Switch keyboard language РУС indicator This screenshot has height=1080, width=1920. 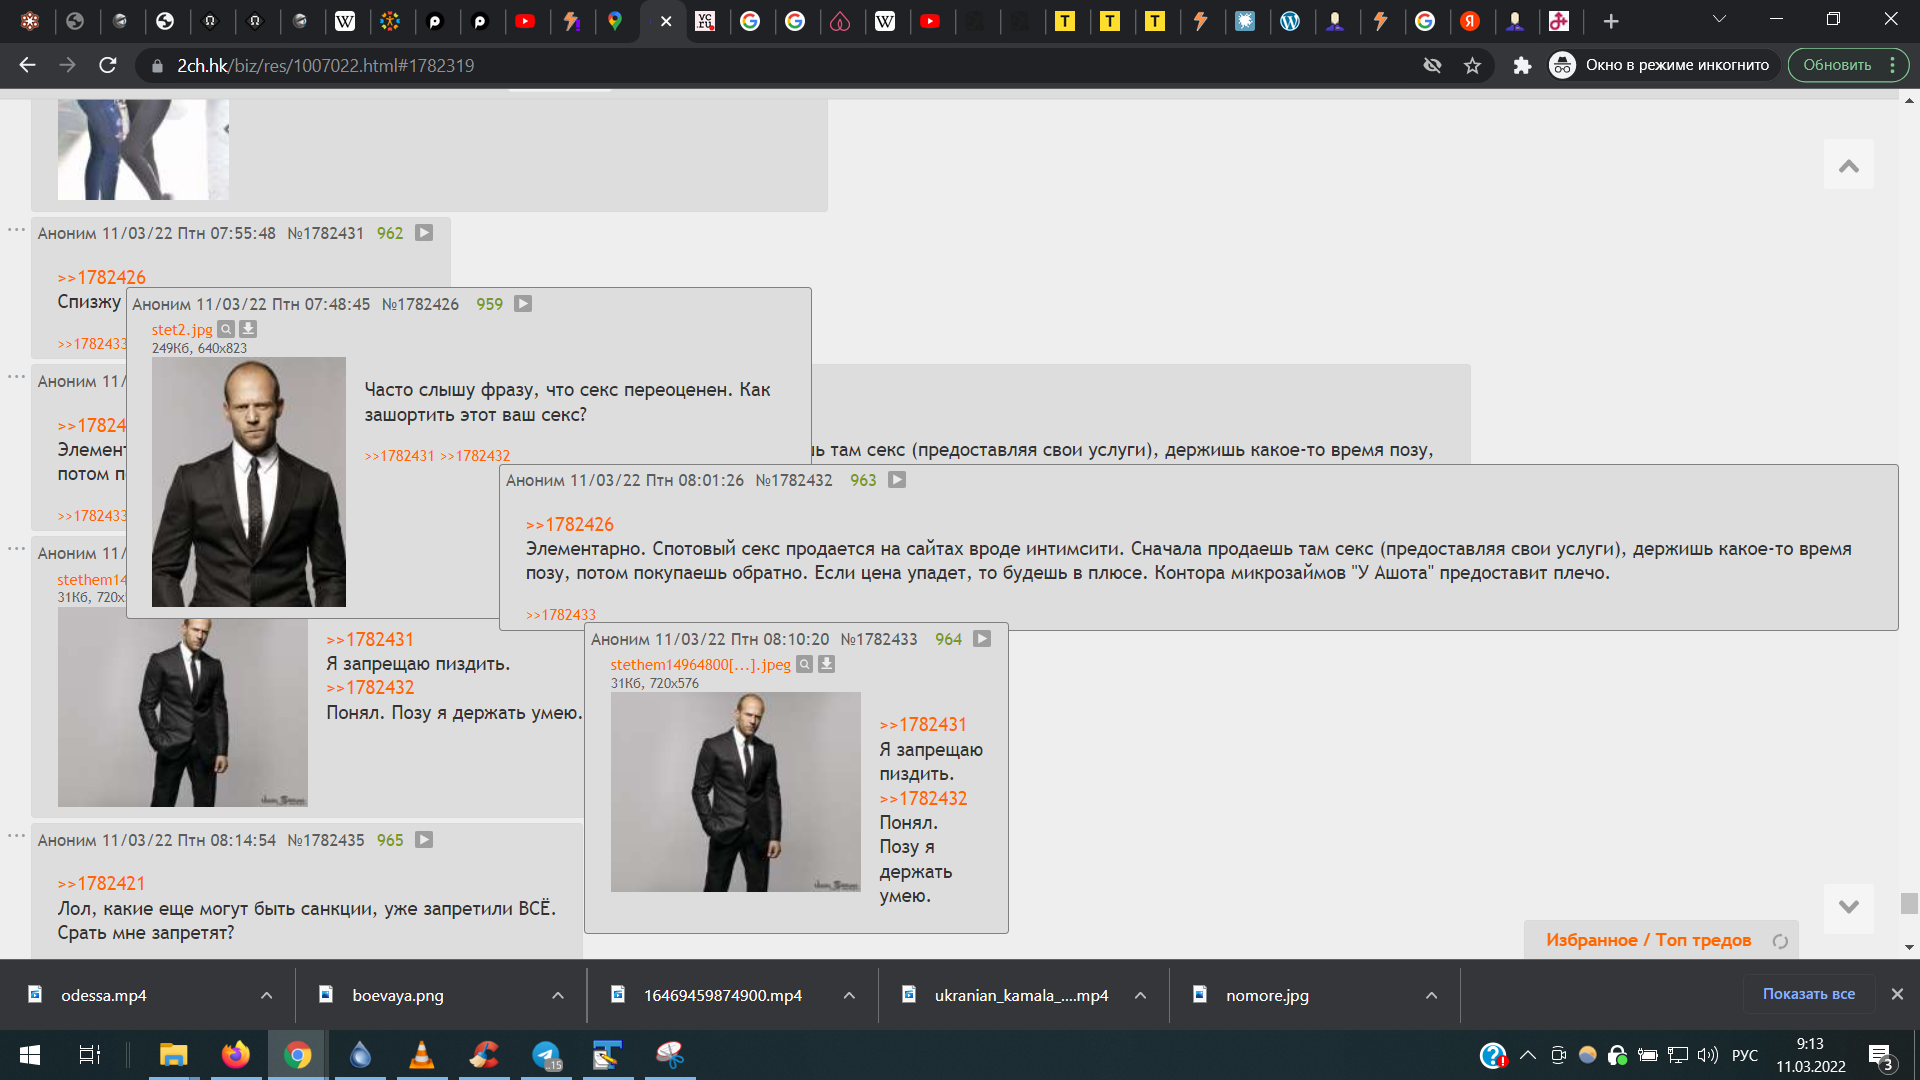tap(1745, 1055)
